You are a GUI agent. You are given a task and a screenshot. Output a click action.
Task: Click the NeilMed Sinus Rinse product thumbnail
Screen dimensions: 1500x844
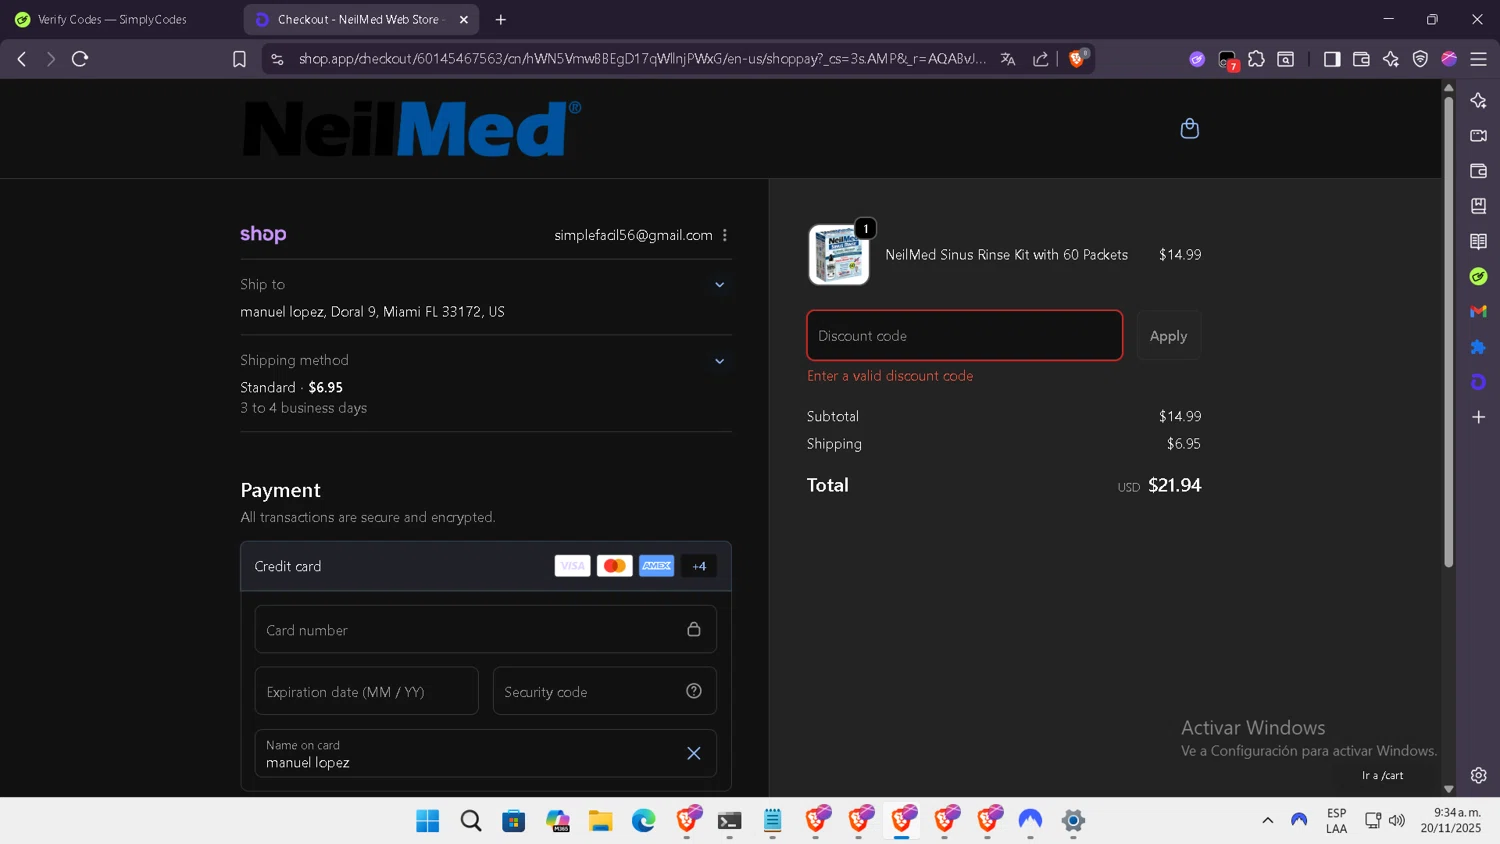[x=838, y=254]
